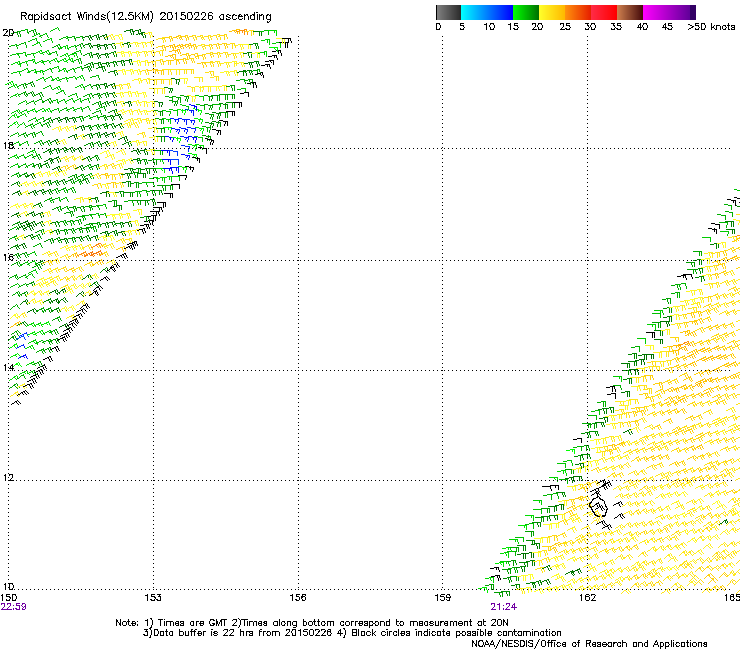Click the NOAA/NESDIS credit line

pos(589,644)
